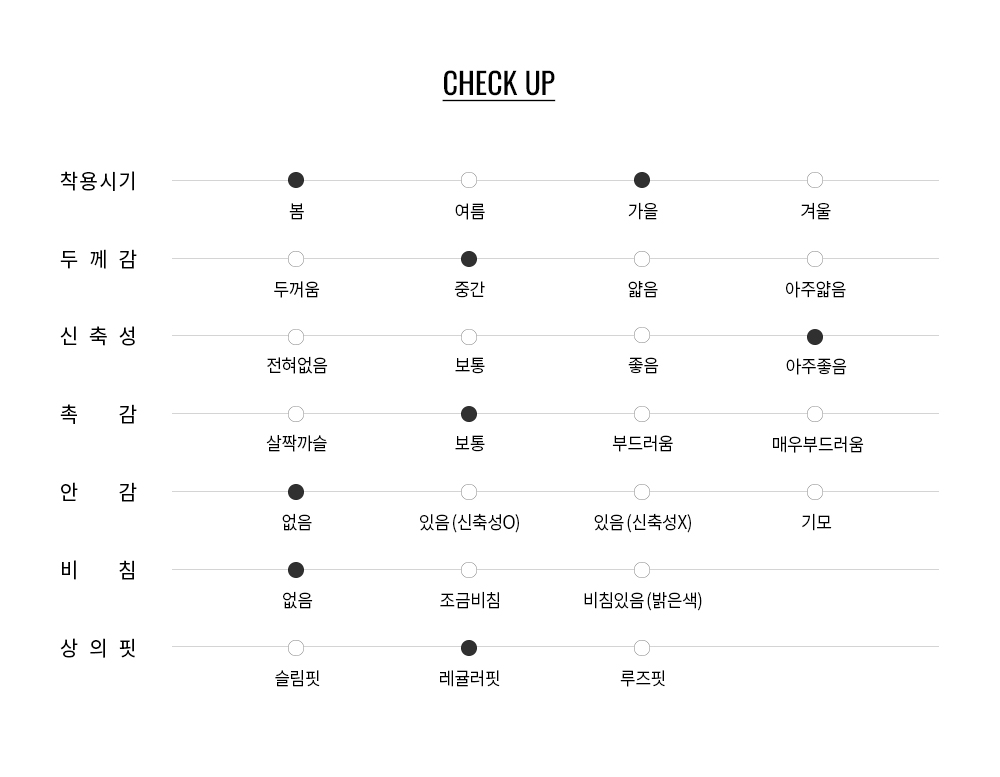This screenshot has height=777, width=1000.
Task: Select 두꺼움 thickness option
Action: point(296,259)
